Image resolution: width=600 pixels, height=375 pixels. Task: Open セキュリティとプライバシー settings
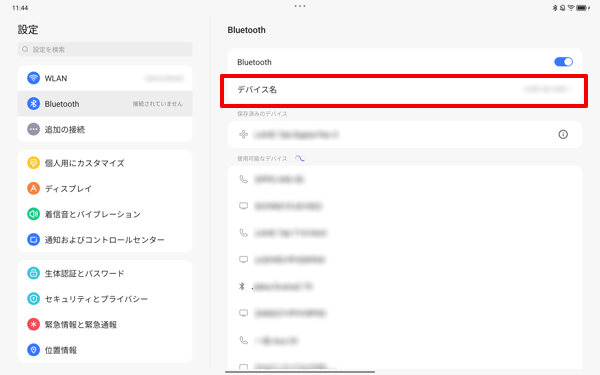point(105,299)
